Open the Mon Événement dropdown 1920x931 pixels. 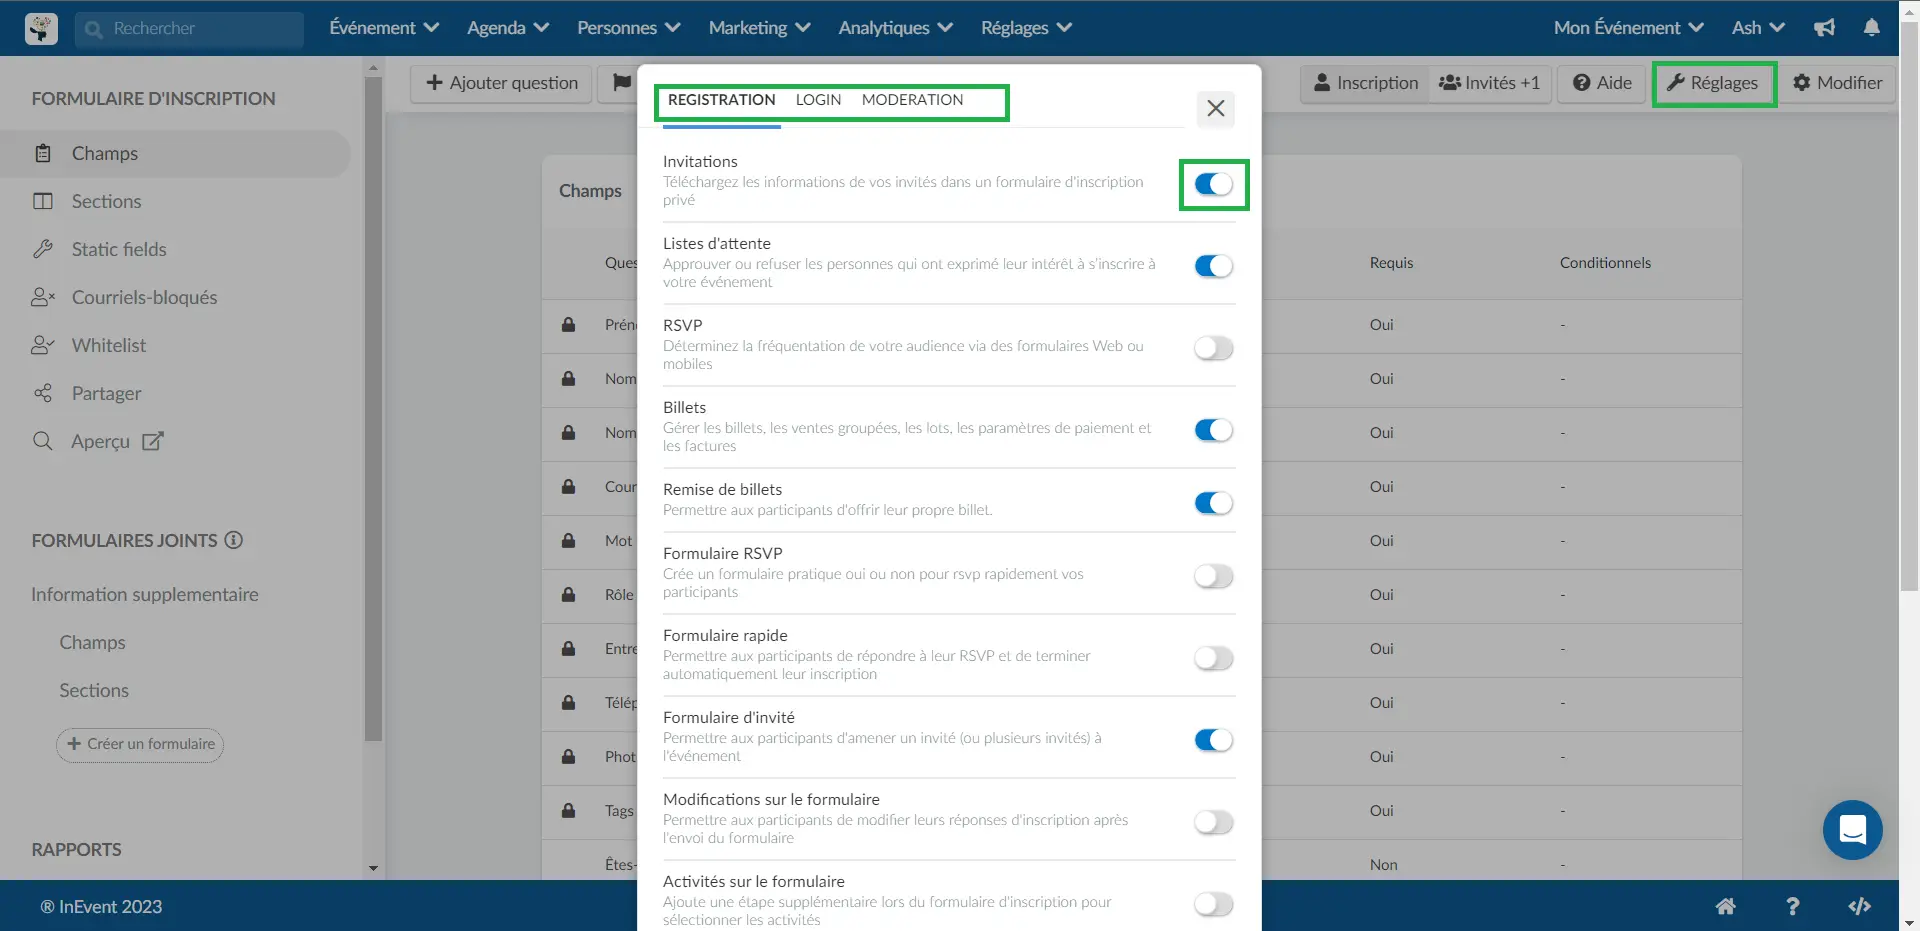[1628, 28]
